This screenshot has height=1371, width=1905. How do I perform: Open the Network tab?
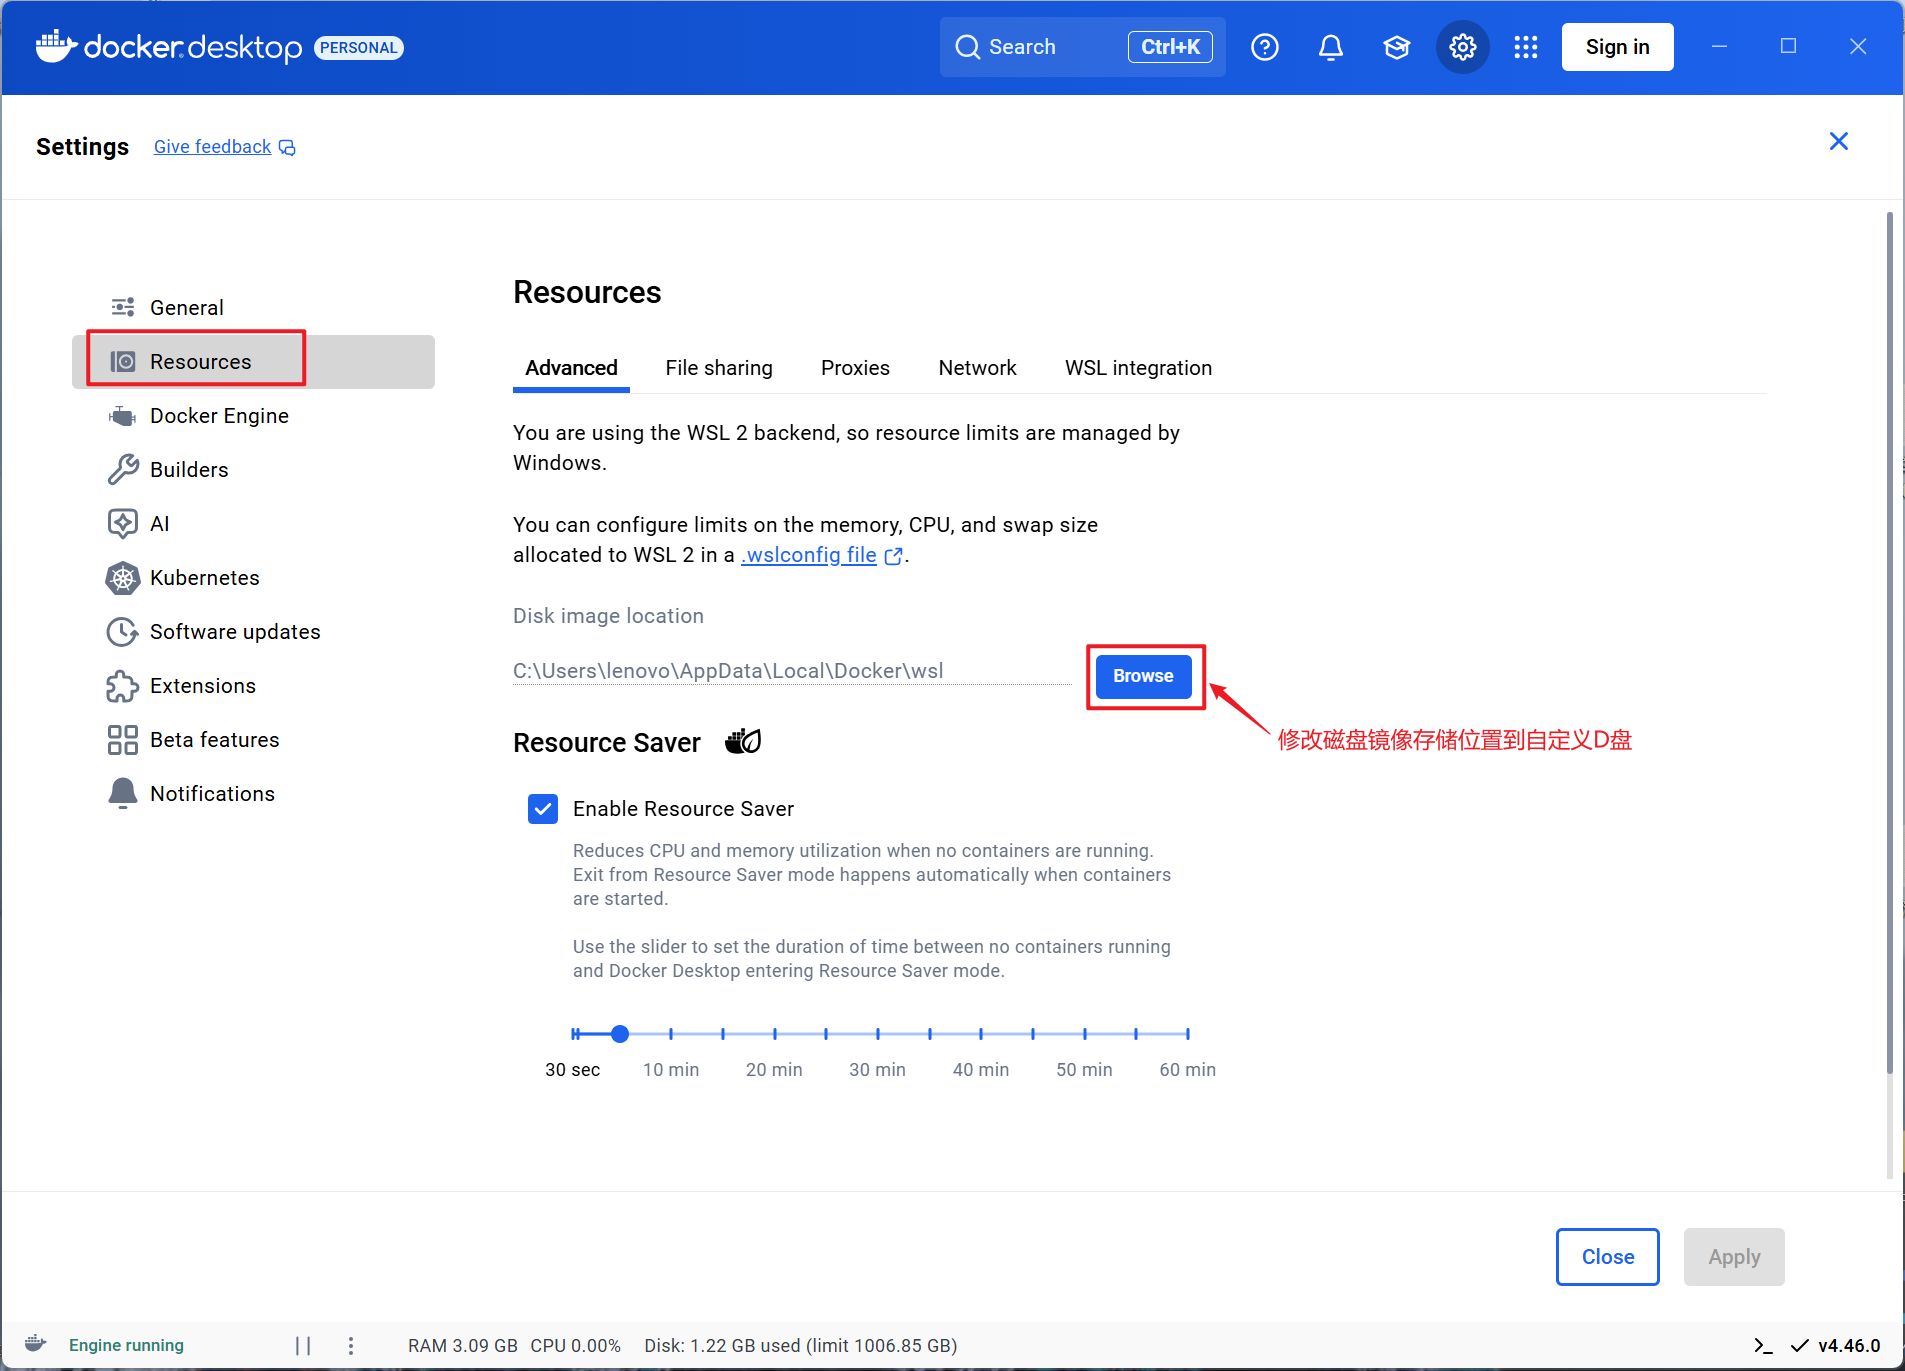977,367
